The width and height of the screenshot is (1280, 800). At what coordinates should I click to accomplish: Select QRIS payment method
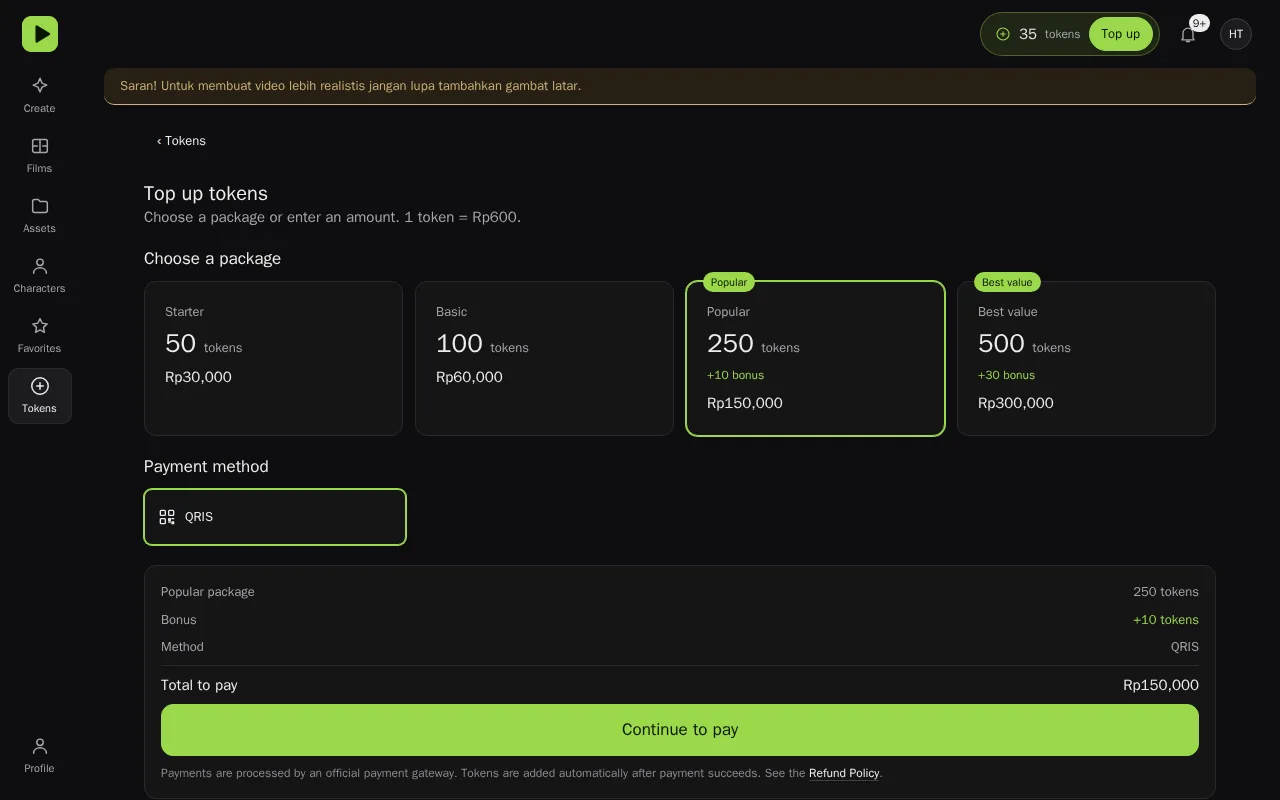pos(275,517)
